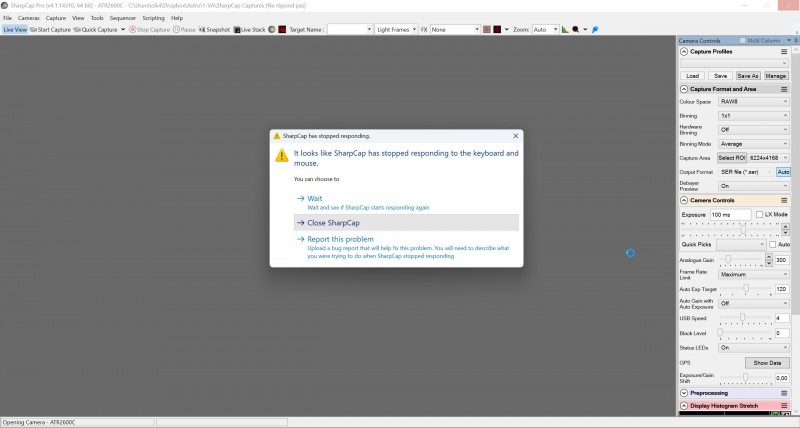Click Start Capture in the toolbar

tap(50, 30)
